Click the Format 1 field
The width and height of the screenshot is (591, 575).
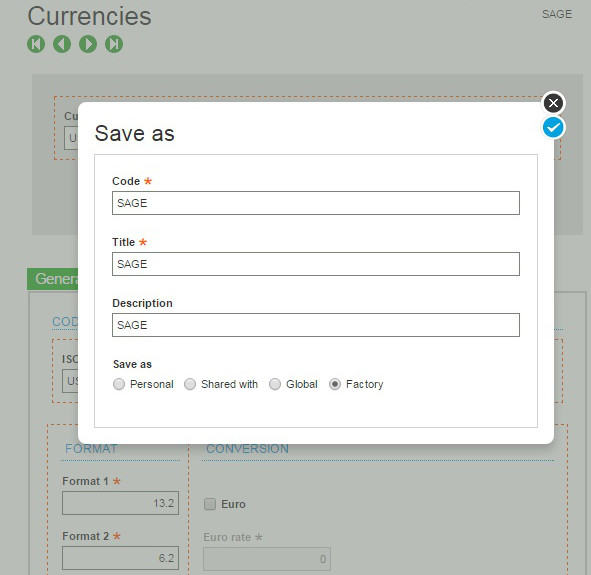click(120, 503)
